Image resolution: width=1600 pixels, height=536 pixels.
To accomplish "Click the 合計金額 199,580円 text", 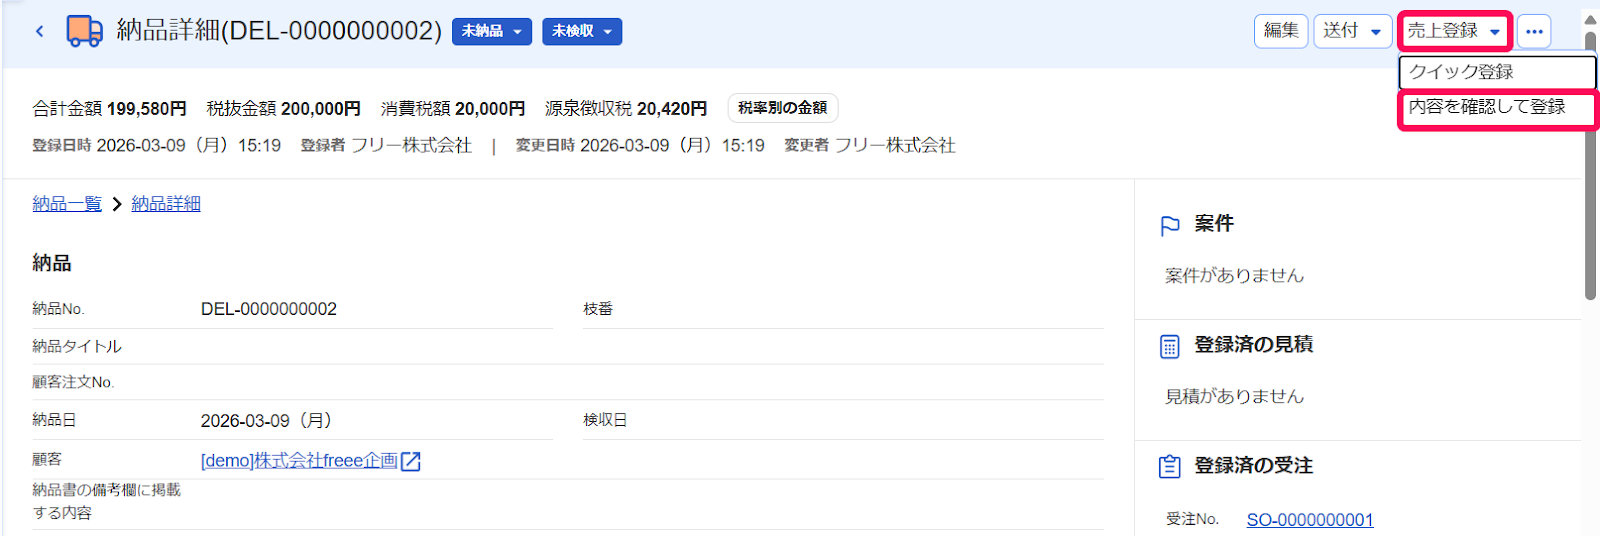I will 109,108.
